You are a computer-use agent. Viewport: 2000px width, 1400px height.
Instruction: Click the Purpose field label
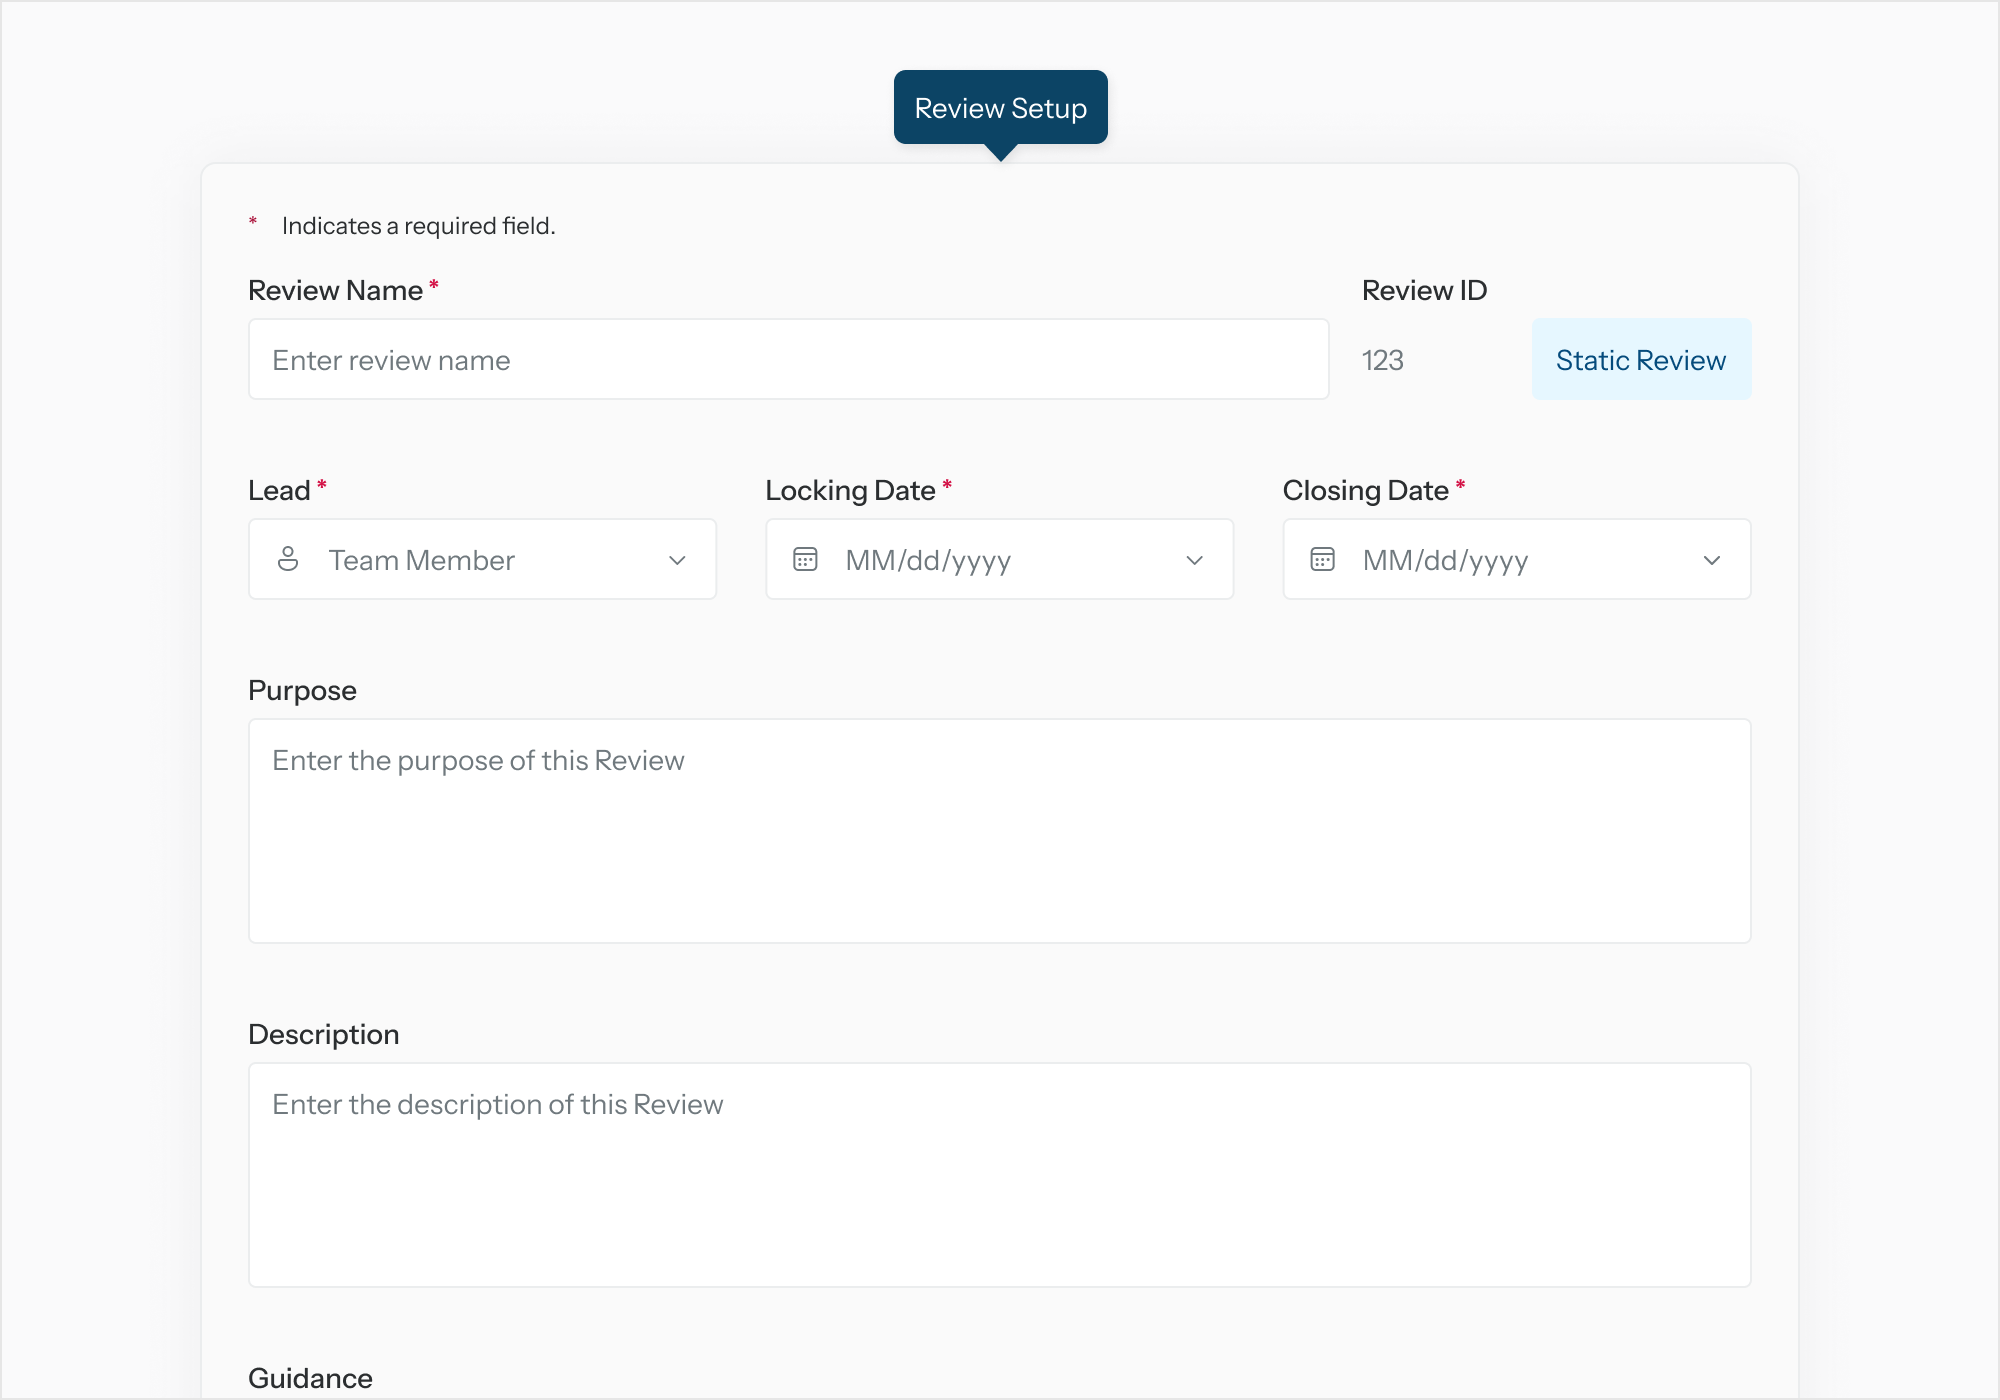302,690
